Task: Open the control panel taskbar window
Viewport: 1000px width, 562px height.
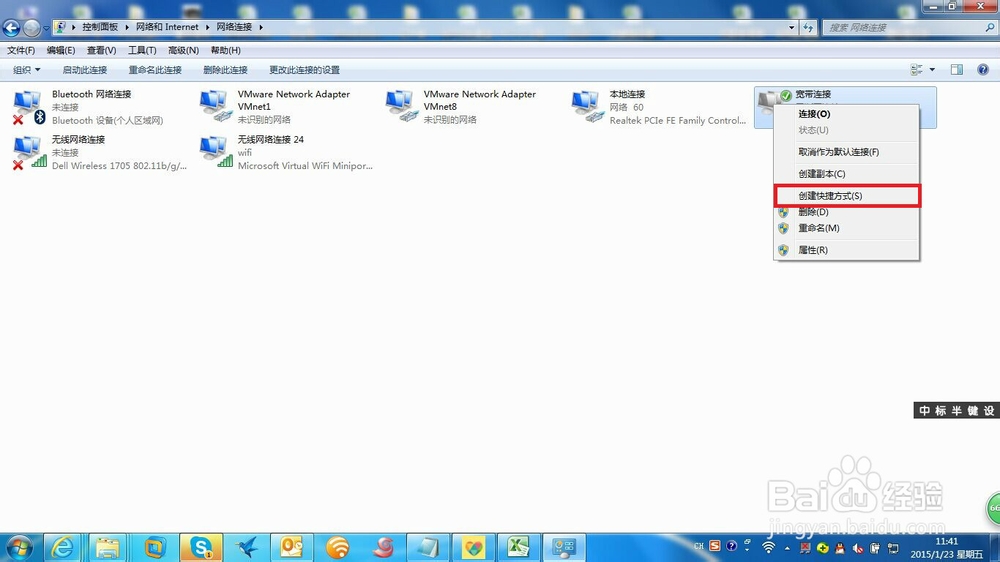Action: [564, 547]
